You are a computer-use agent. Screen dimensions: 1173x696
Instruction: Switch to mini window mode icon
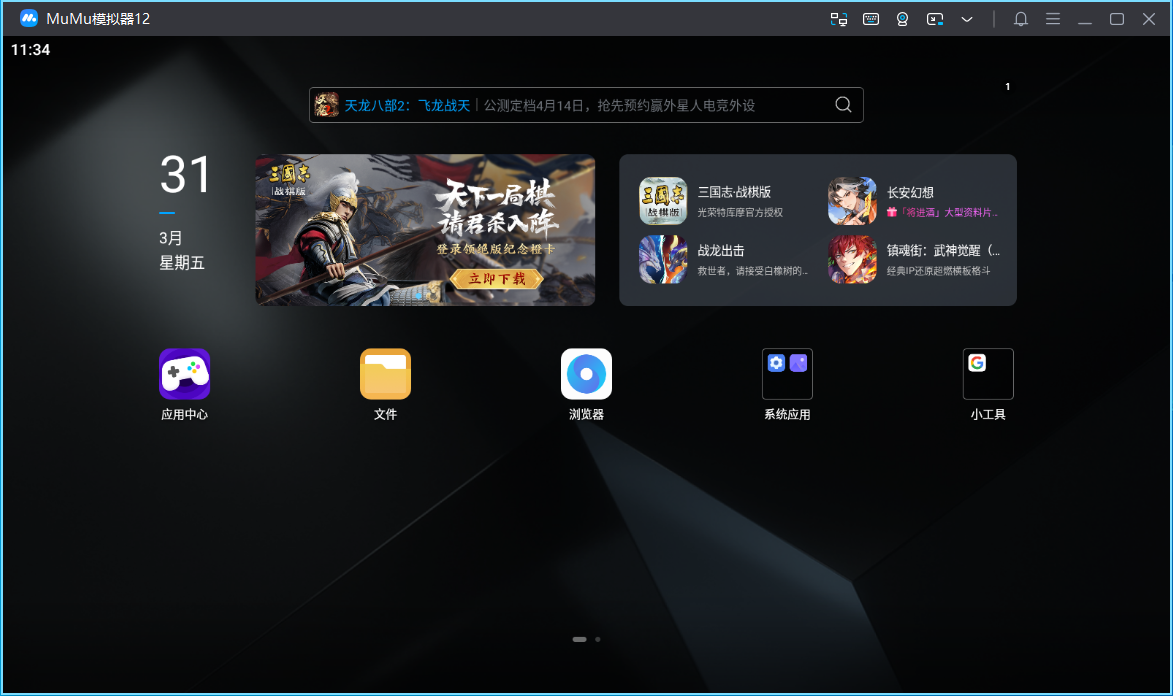tap(935, 19)
